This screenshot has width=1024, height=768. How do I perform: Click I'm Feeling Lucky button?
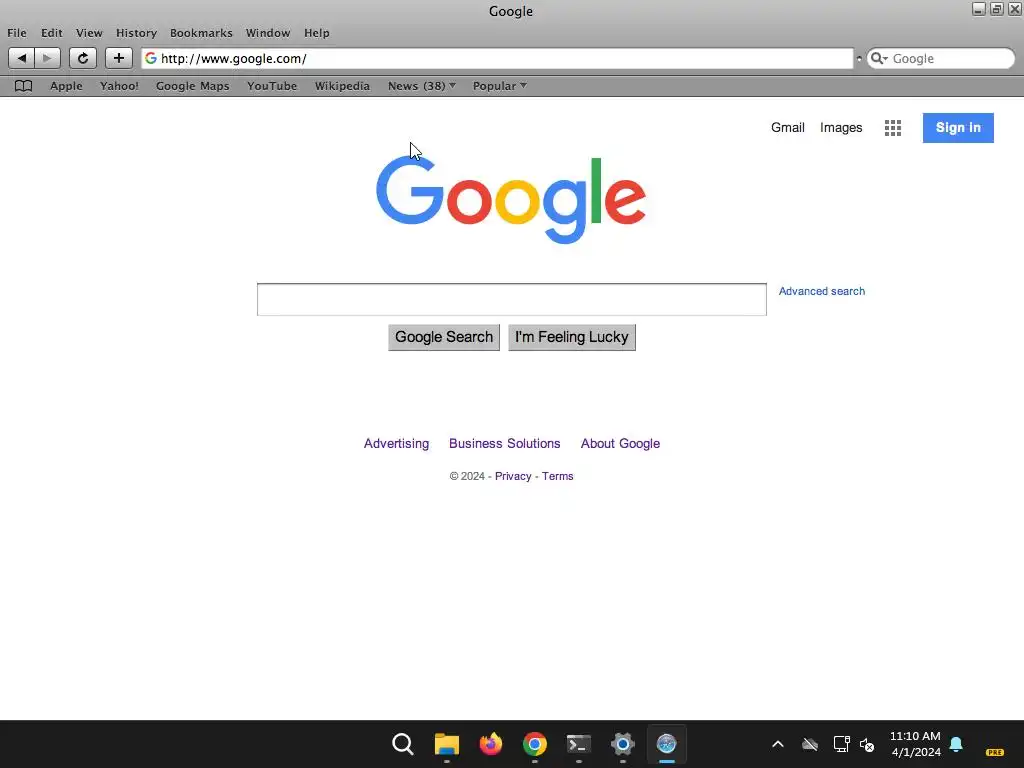571,337
